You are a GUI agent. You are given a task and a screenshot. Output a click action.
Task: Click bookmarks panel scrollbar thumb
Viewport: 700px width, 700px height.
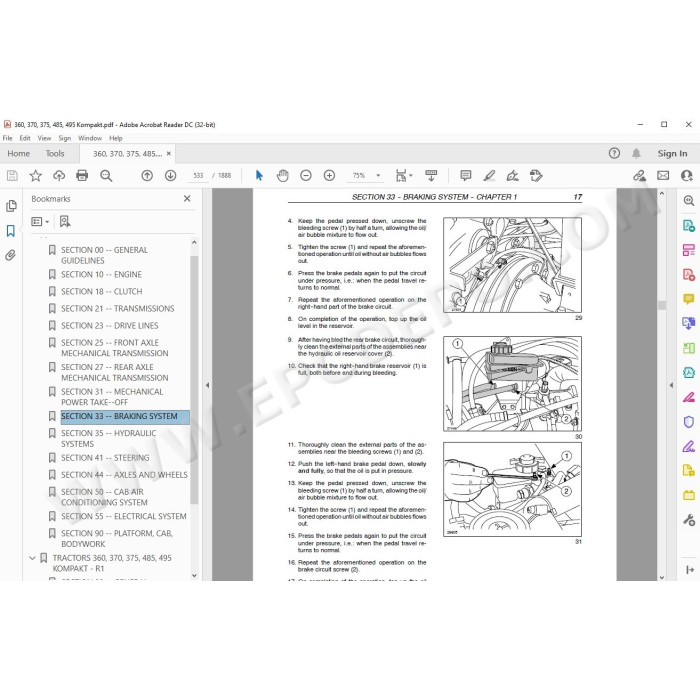point(194,379)
